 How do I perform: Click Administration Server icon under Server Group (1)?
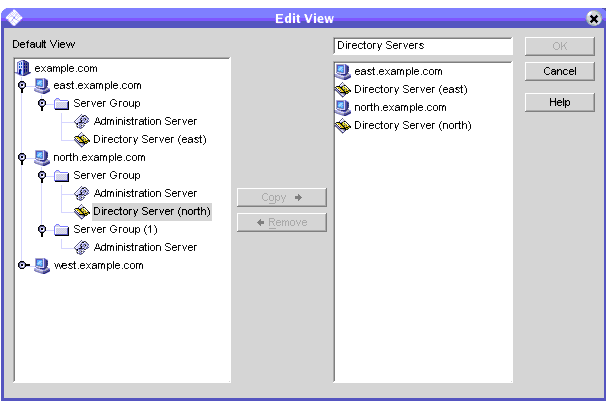[82, 247]
